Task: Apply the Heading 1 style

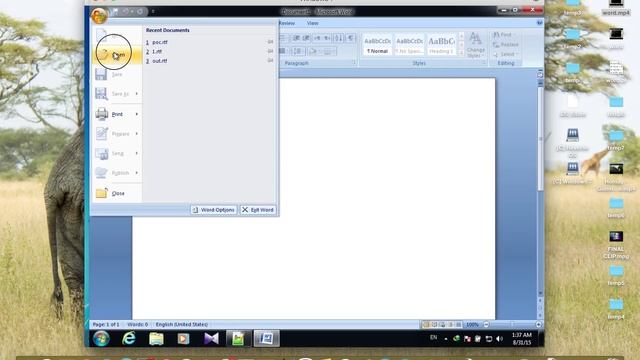Action: point(441,45)
